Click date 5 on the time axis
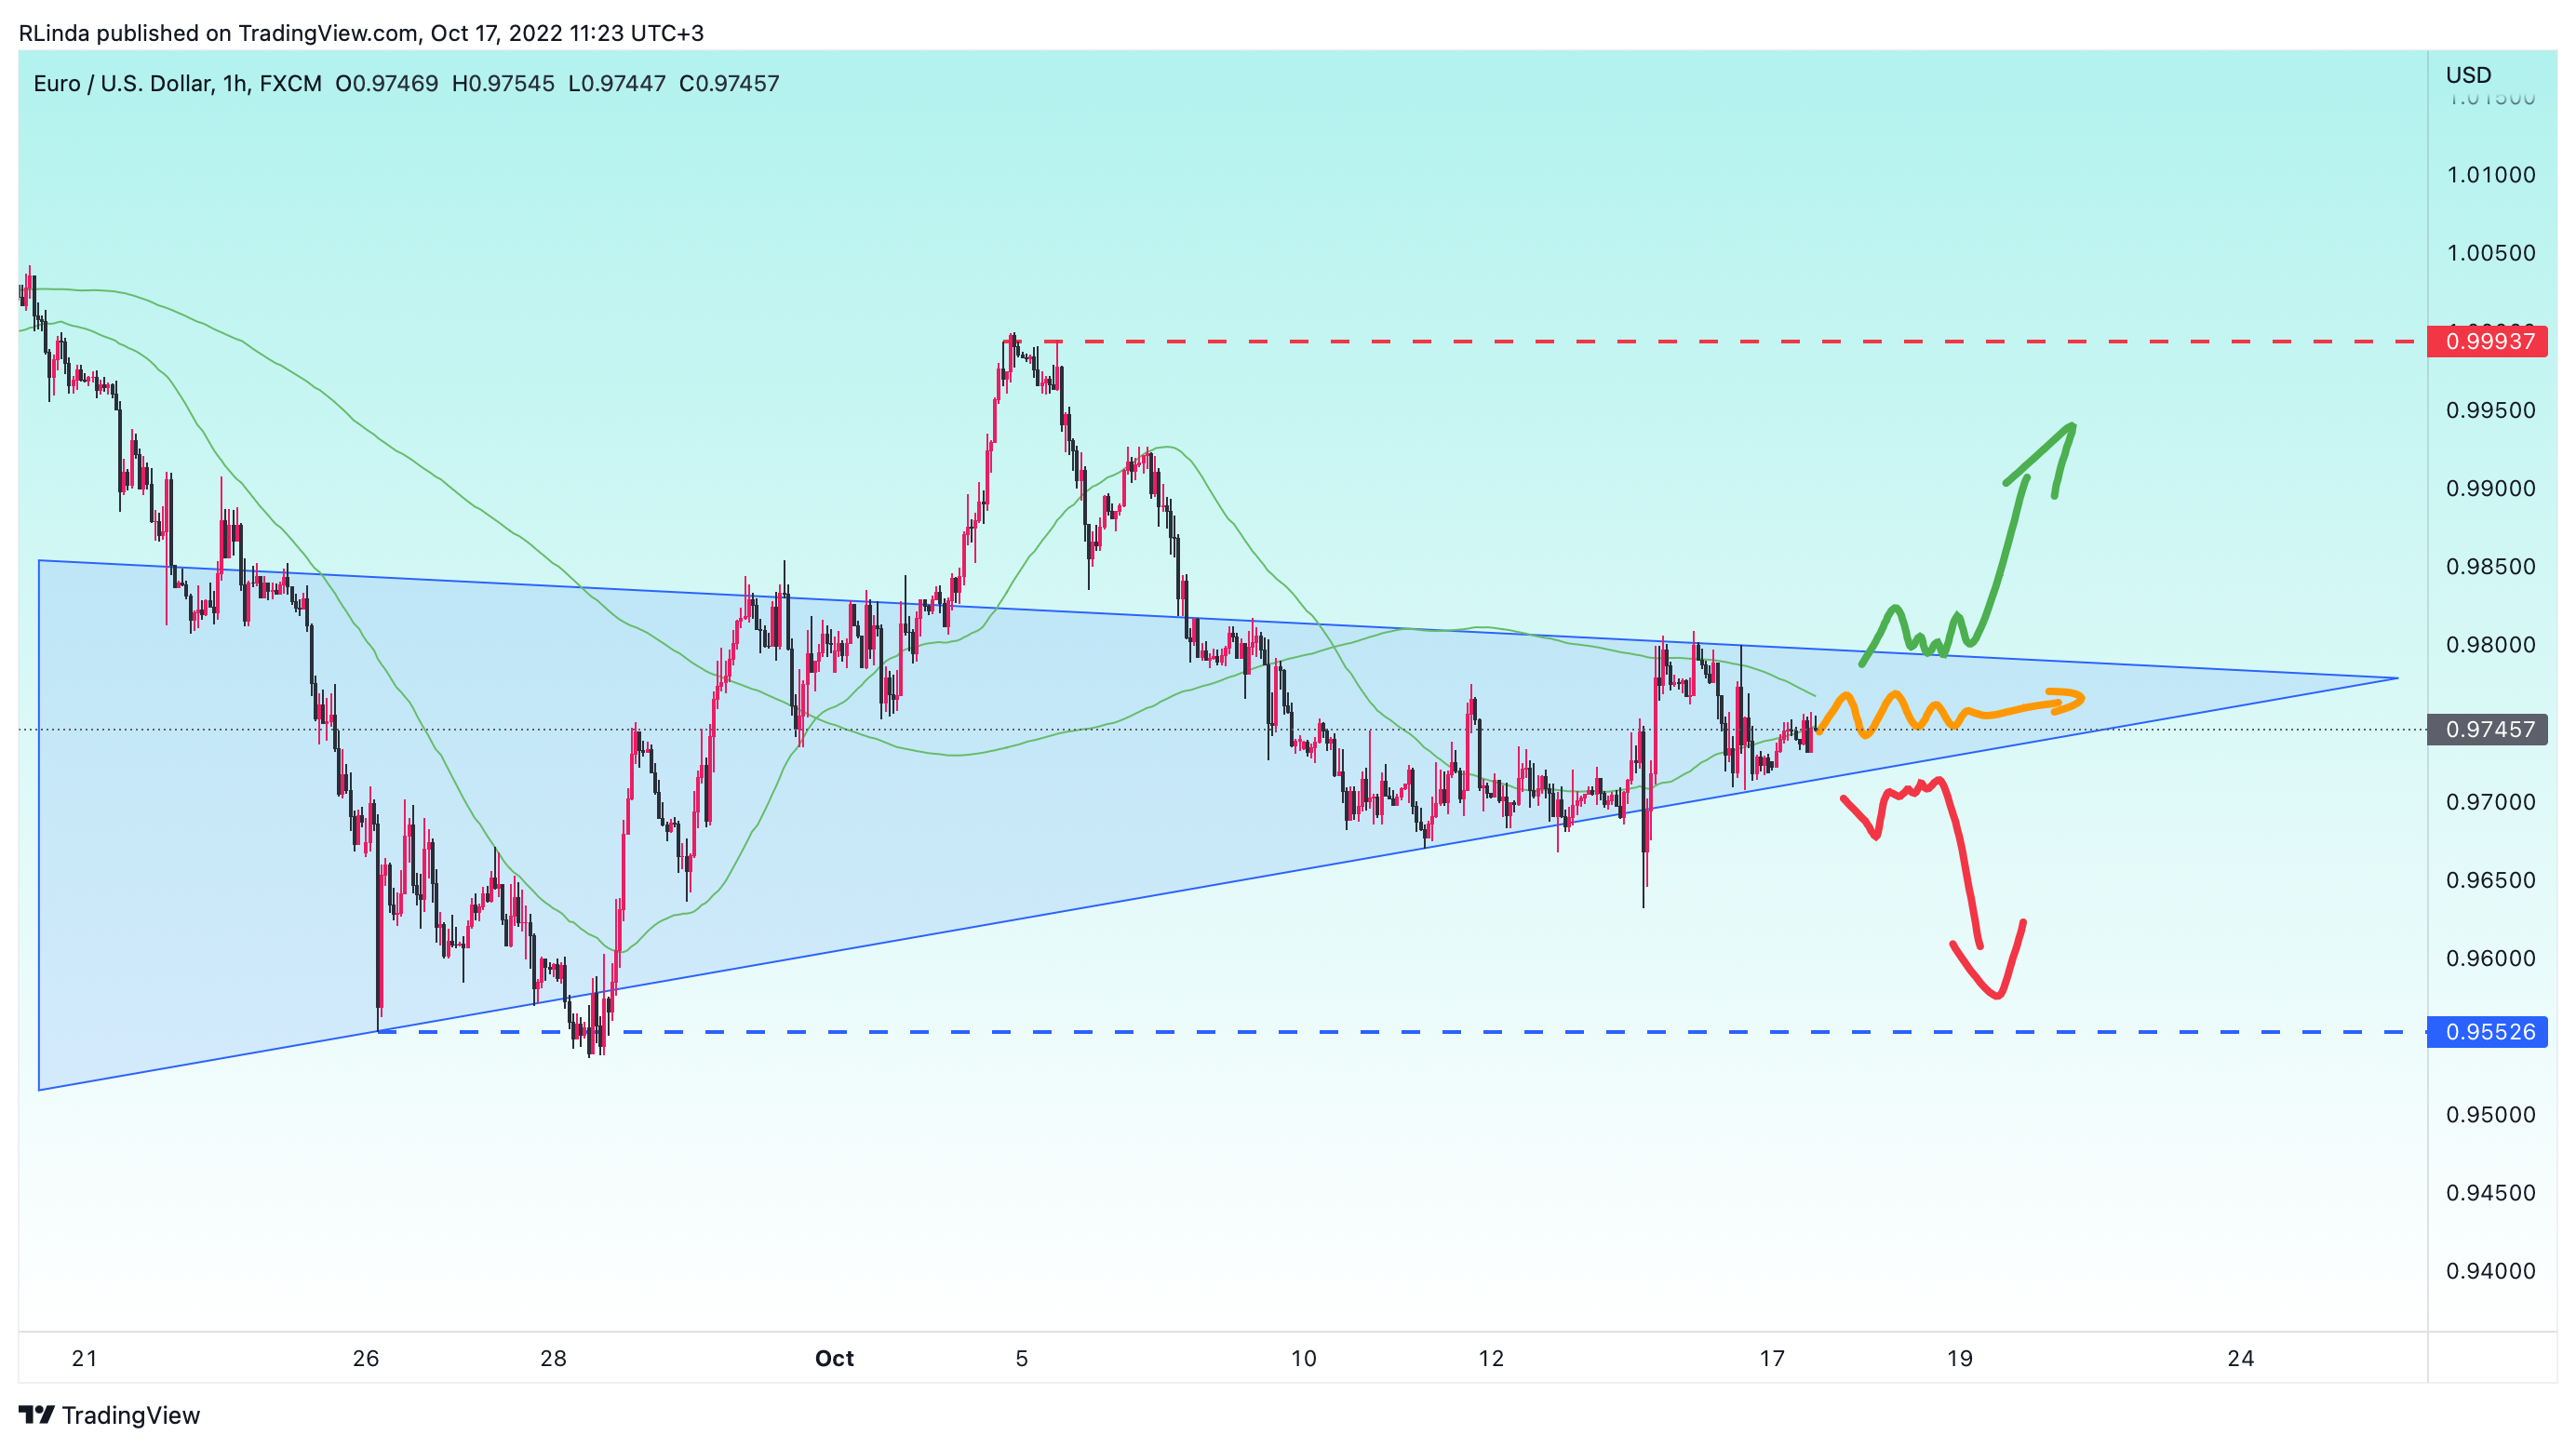 click(x=1021, y=1358)
